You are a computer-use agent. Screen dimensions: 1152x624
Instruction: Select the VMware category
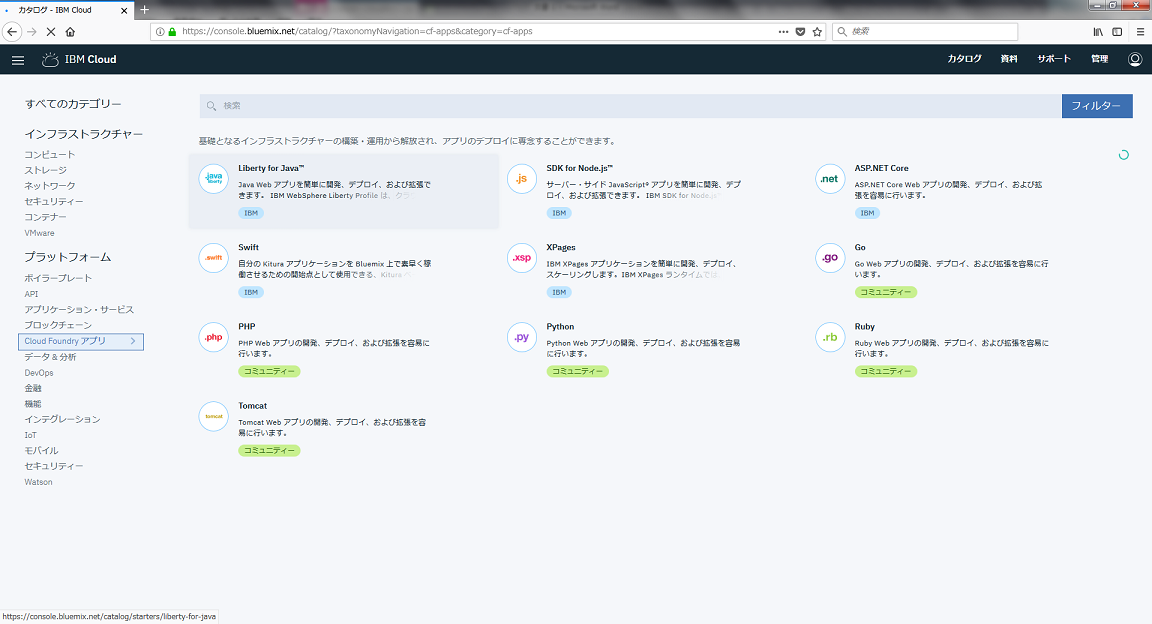click(x=39, y=233)
